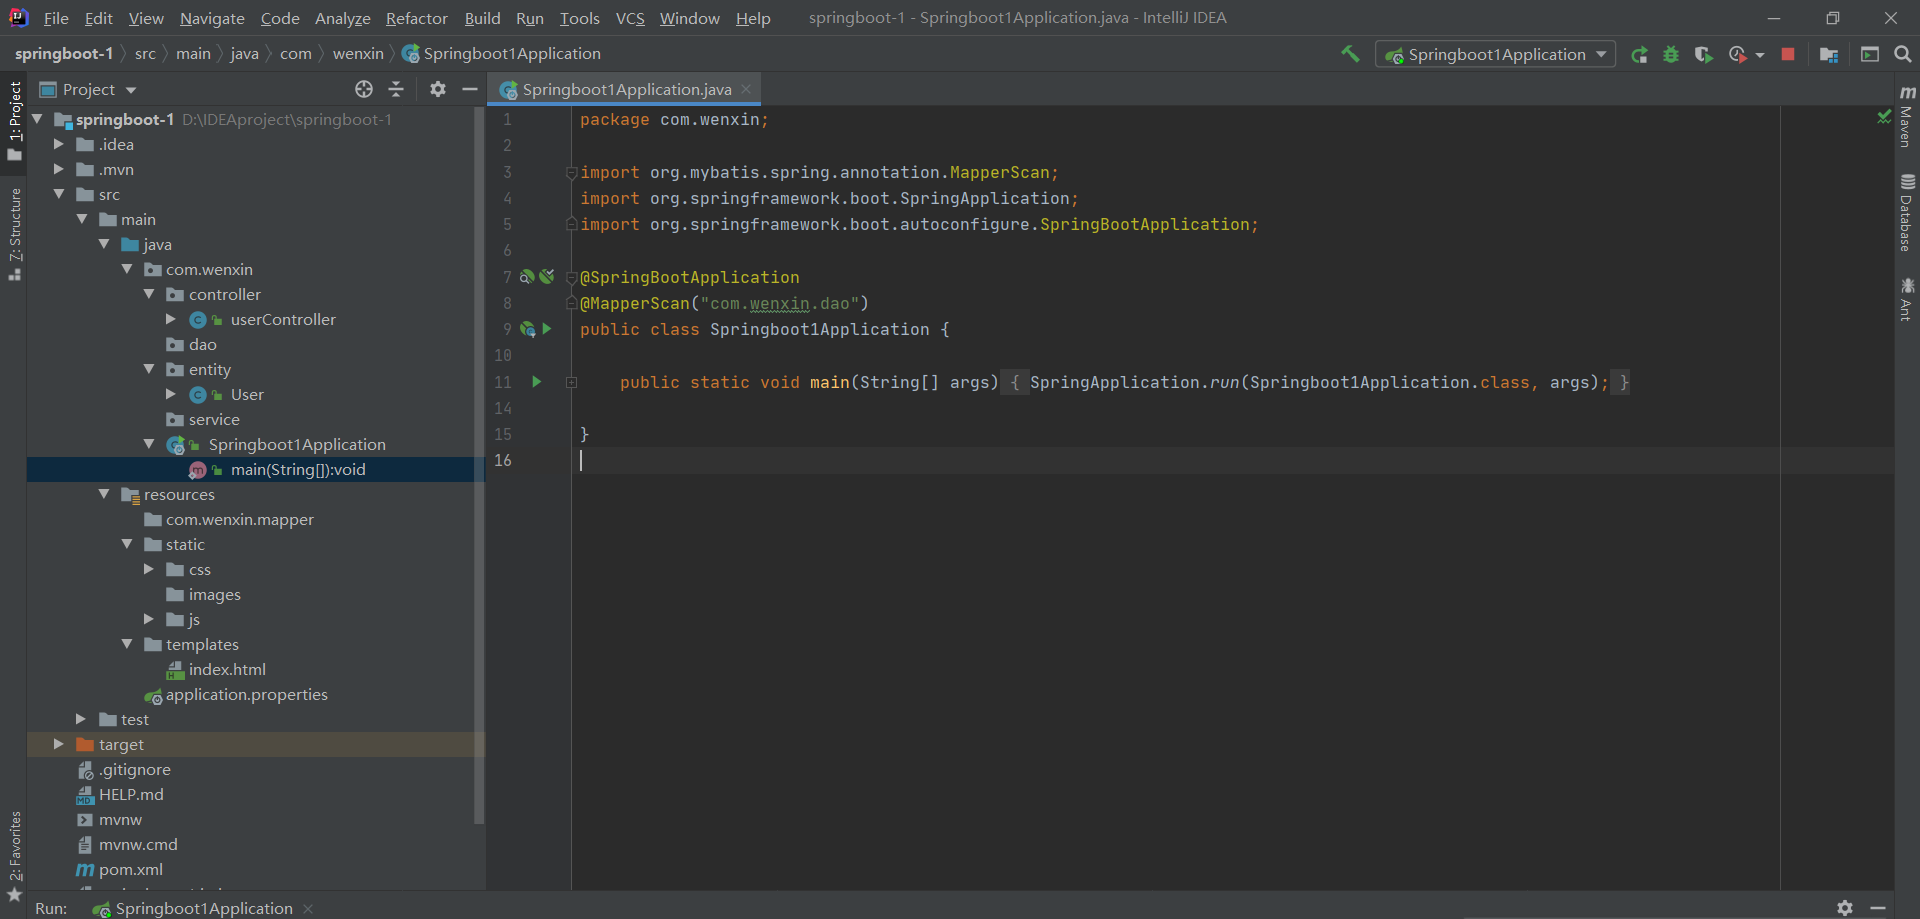Hide the Run tool window
The height and width of the screenshot is (919, 1920).
coord(1878,907)
